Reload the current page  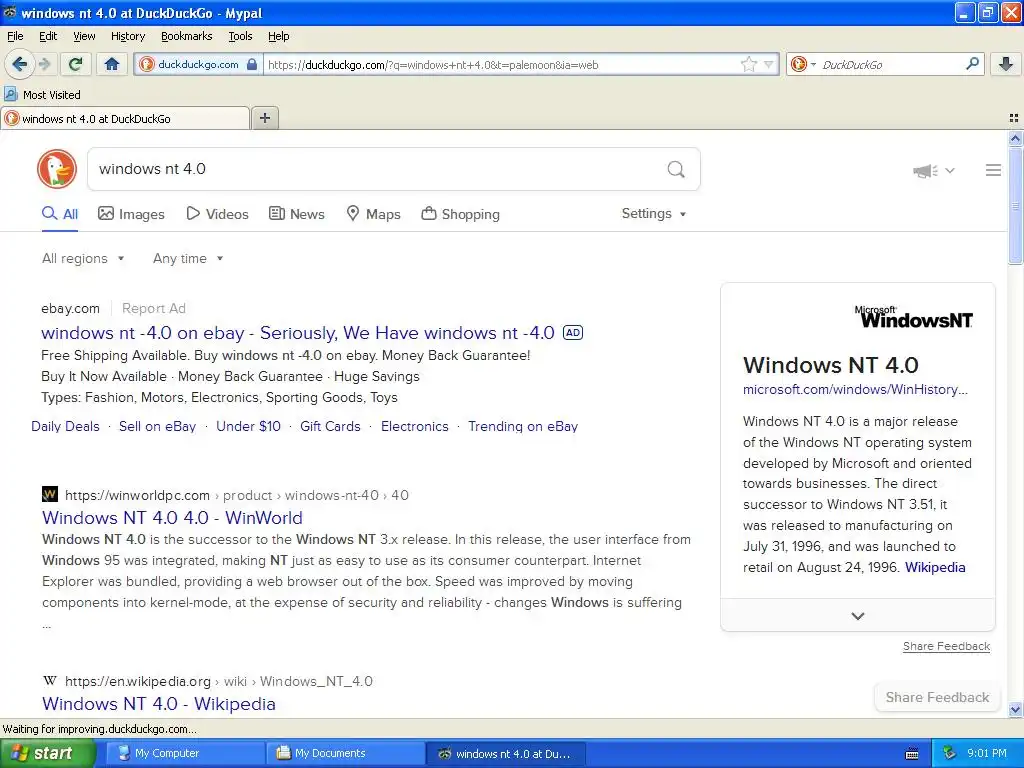tap(76, 64)
